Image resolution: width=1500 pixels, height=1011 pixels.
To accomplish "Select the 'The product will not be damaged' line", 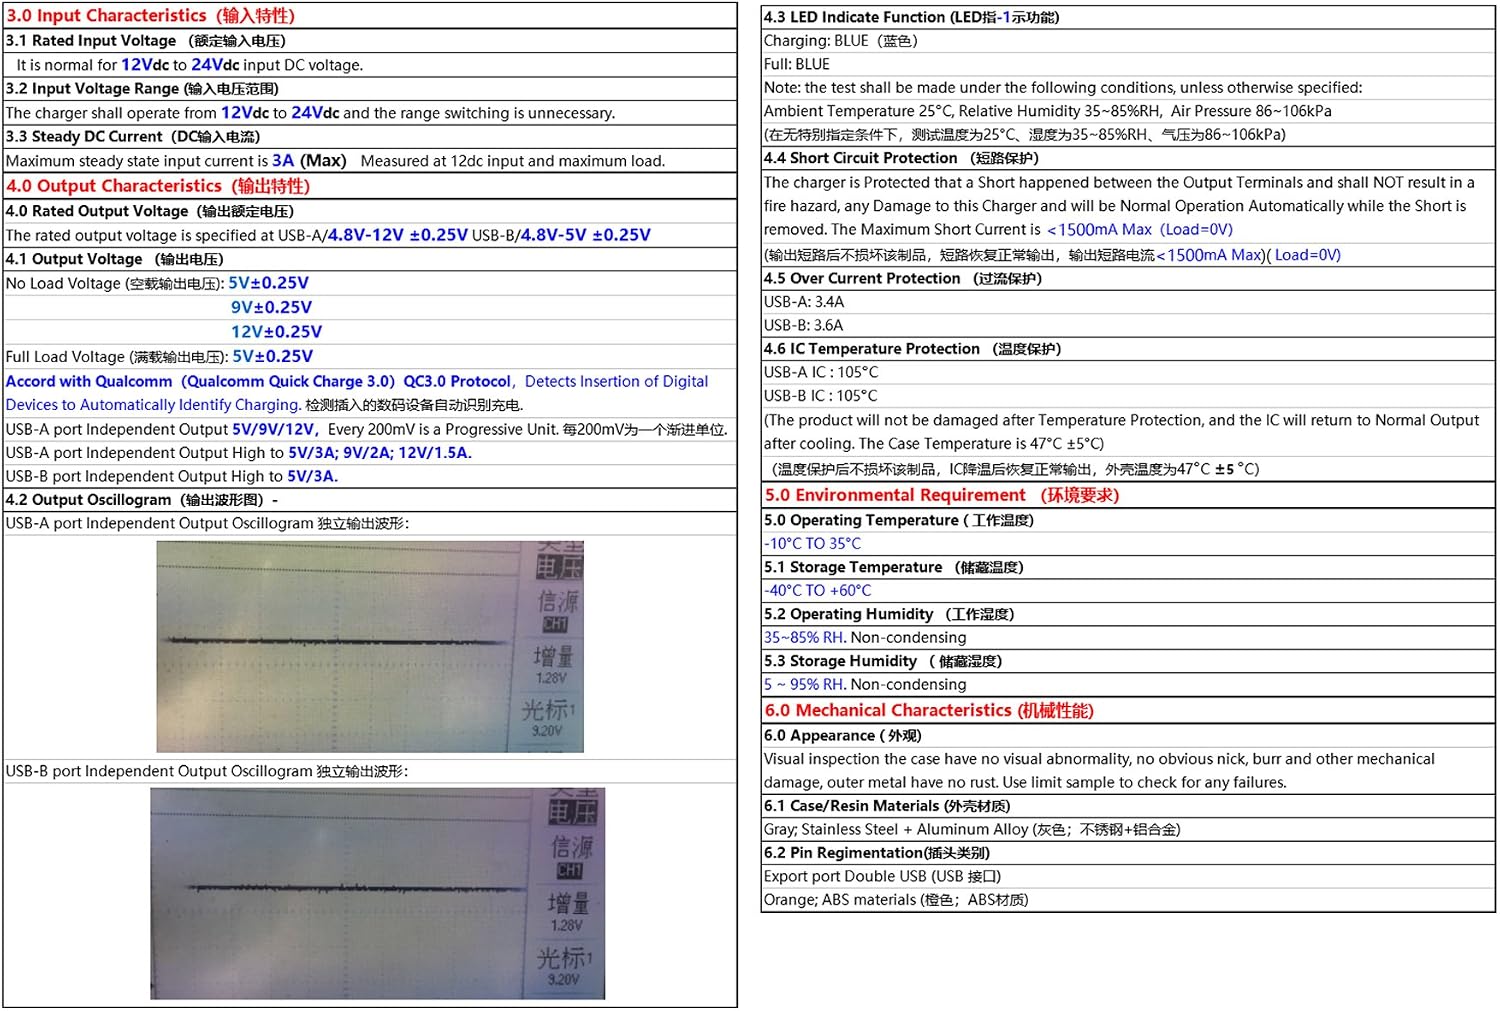I will 1122,420.
